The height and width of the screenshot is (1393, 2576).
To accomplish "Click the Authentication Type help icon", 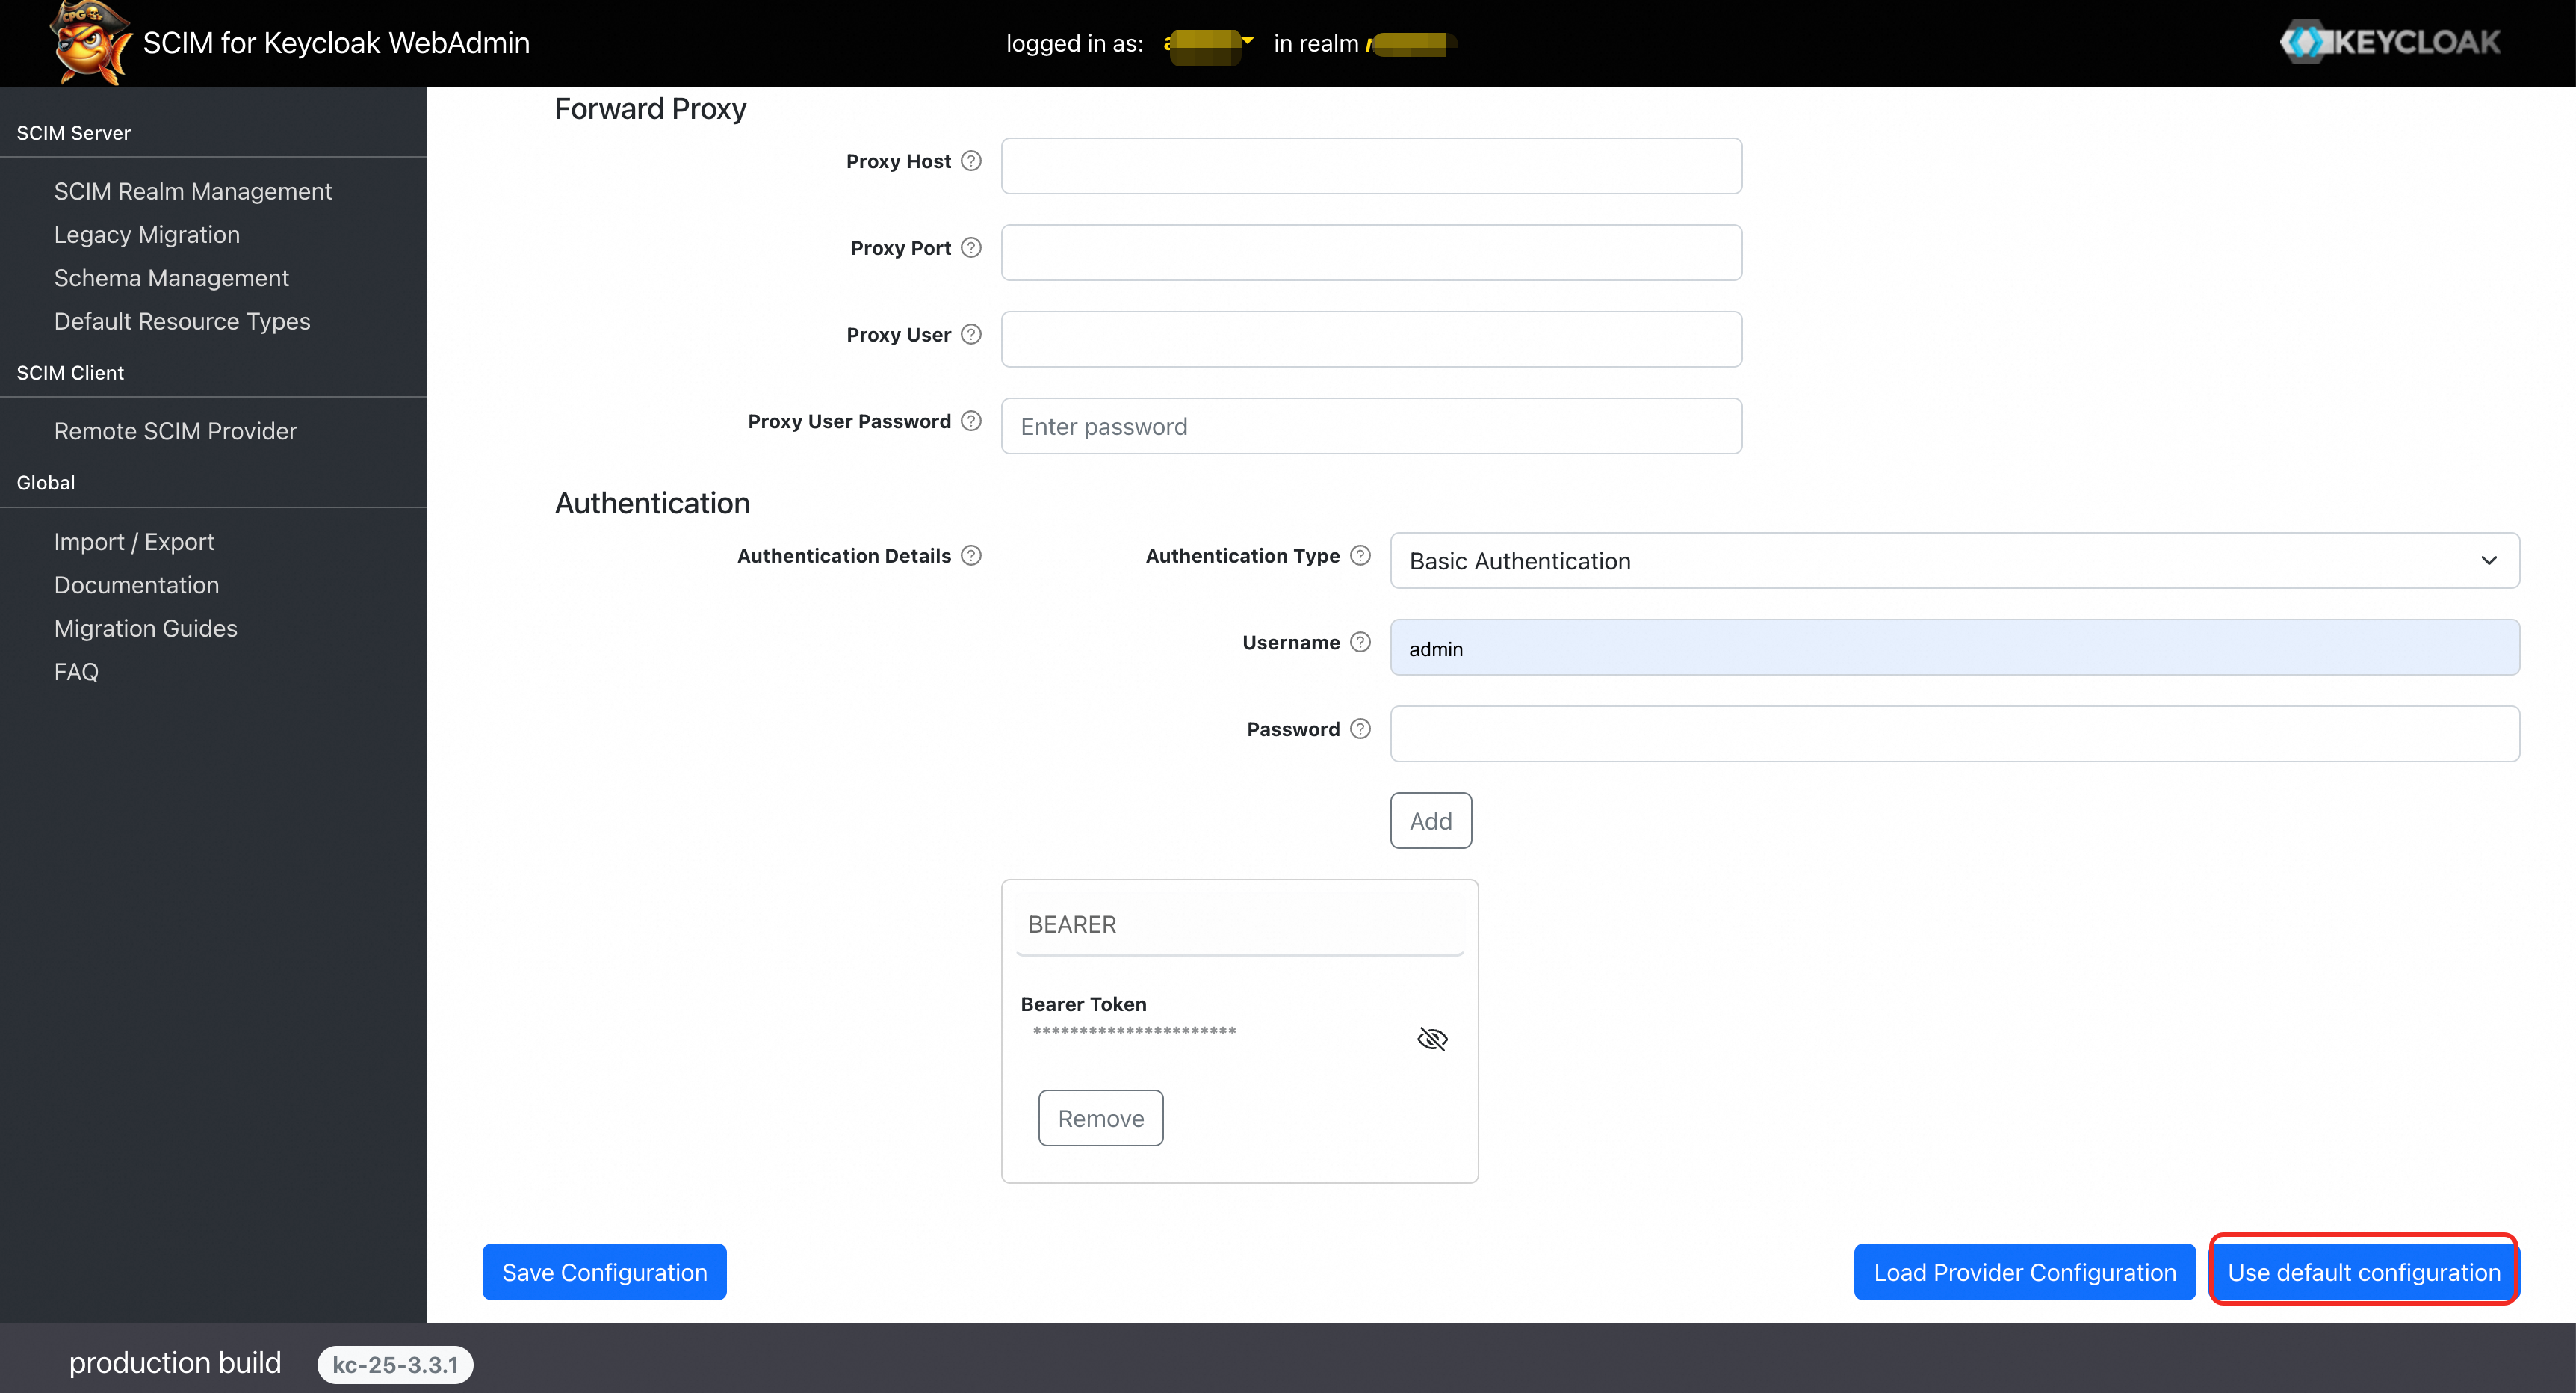I will 1360,555.
